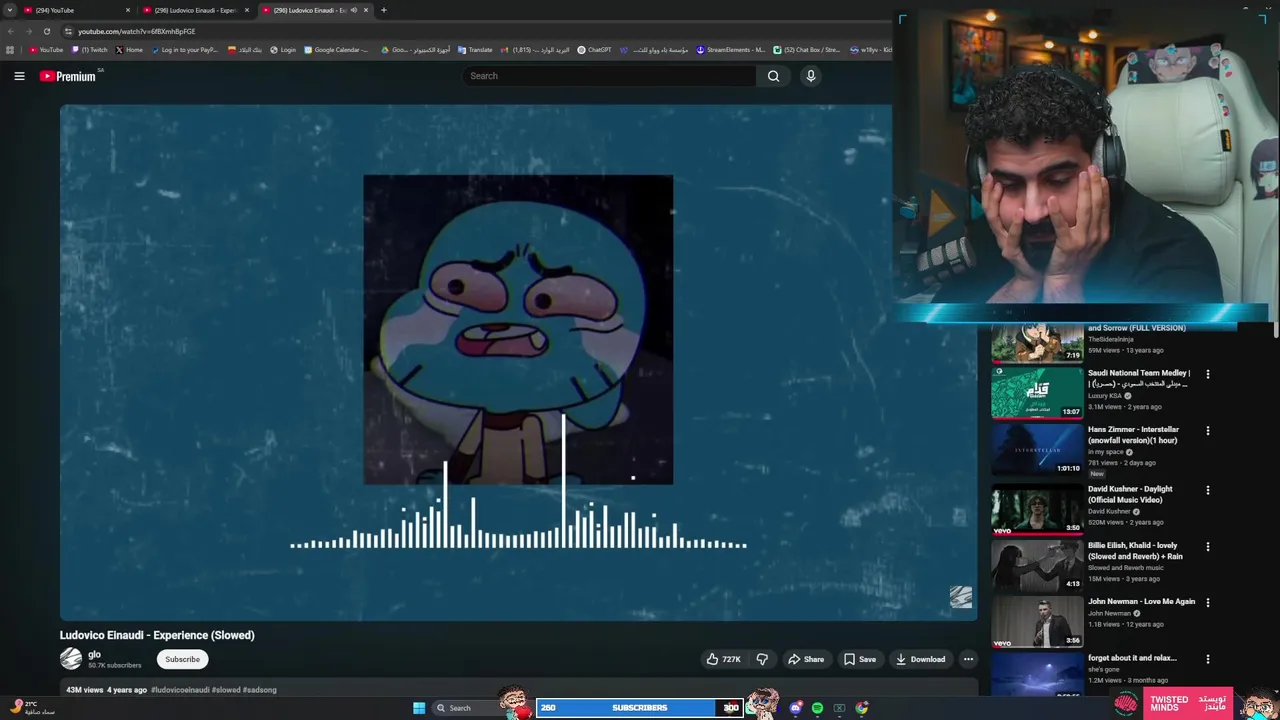Focus the YouTube search box
Screen dimensions: 1280x720
tap(610, 76)
